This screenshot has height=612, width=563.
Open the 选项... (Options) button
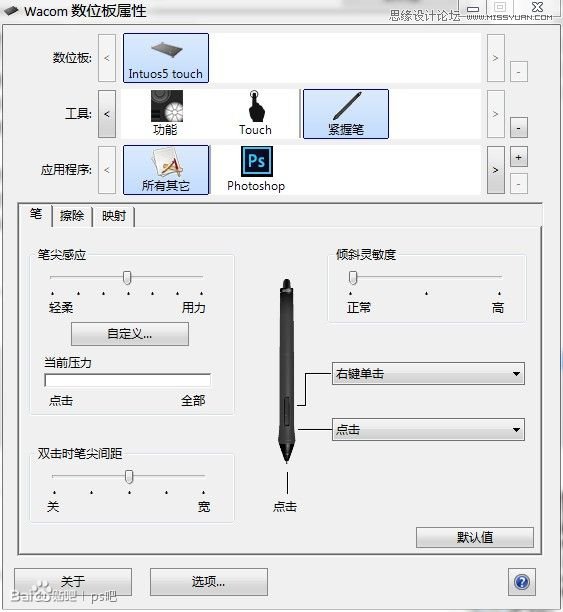pos(208,582)
